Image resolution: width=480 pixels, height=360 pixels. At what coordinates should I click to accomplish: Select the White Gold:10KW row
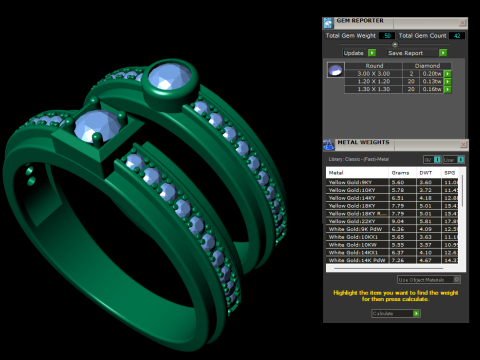pyautogui.click(x=392, y=245)
